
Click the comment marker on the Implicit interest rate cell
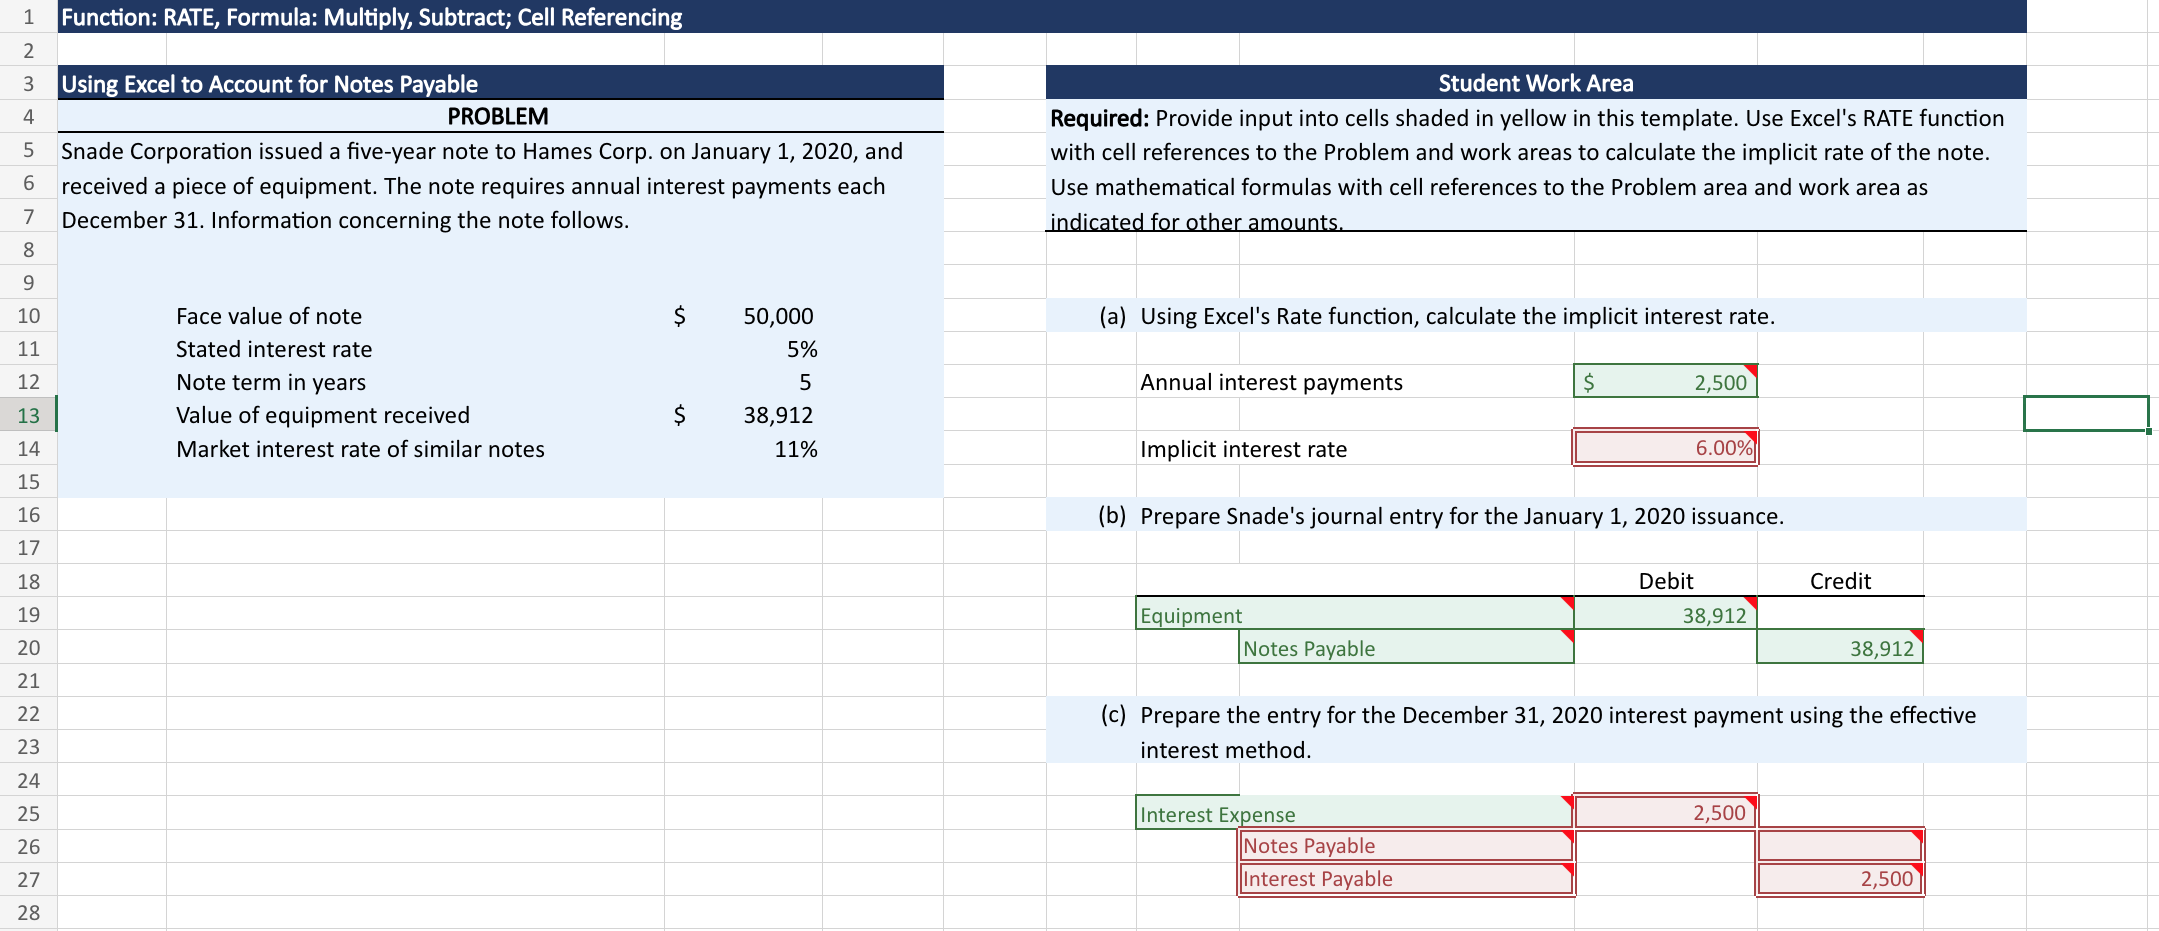click(x=1752, y=435)
